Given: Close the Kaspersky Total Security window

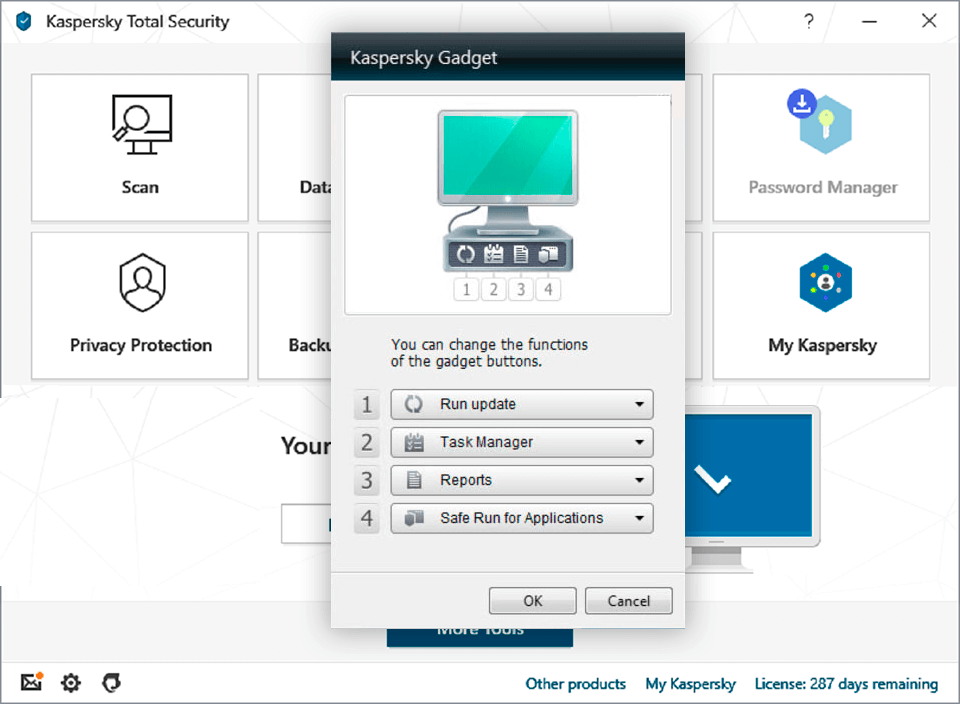Looking at the screenshot, I should coord(929,21).
